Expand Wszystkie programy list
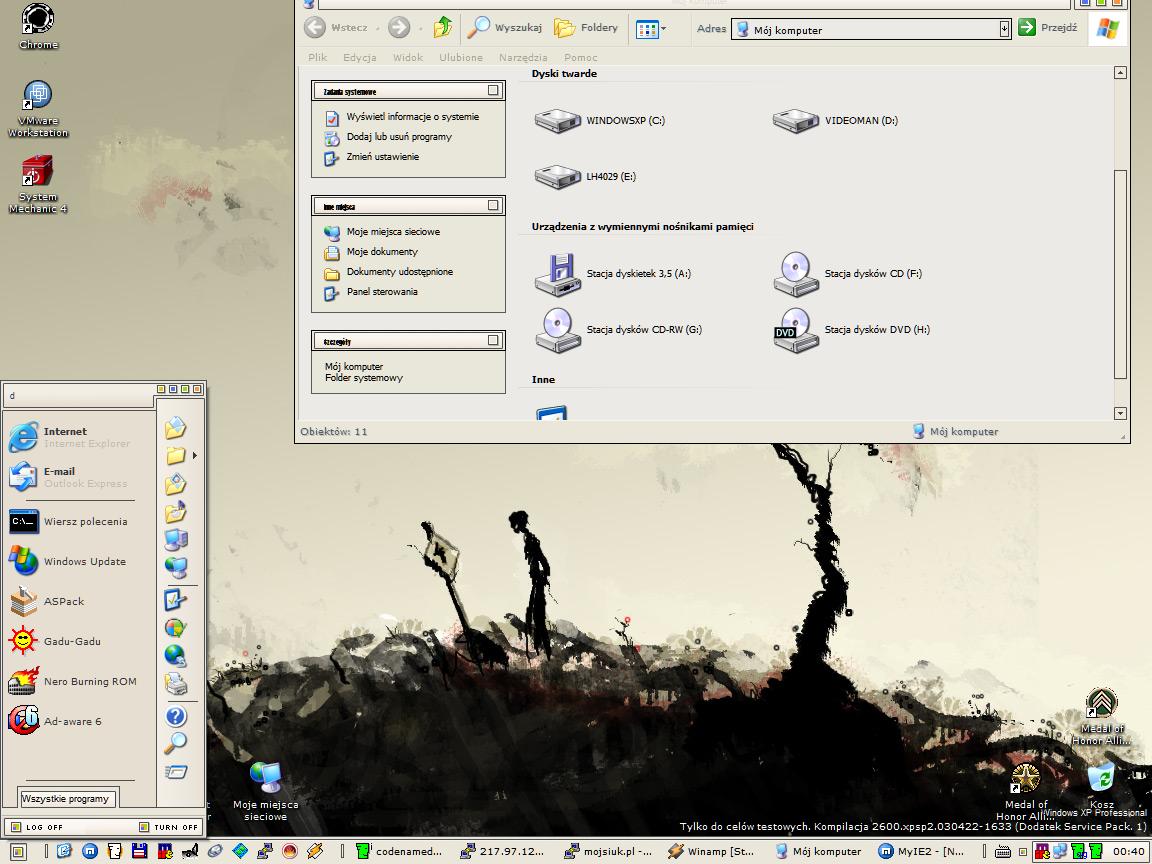The image size is (1152, 864). click(x=66, y=799)
